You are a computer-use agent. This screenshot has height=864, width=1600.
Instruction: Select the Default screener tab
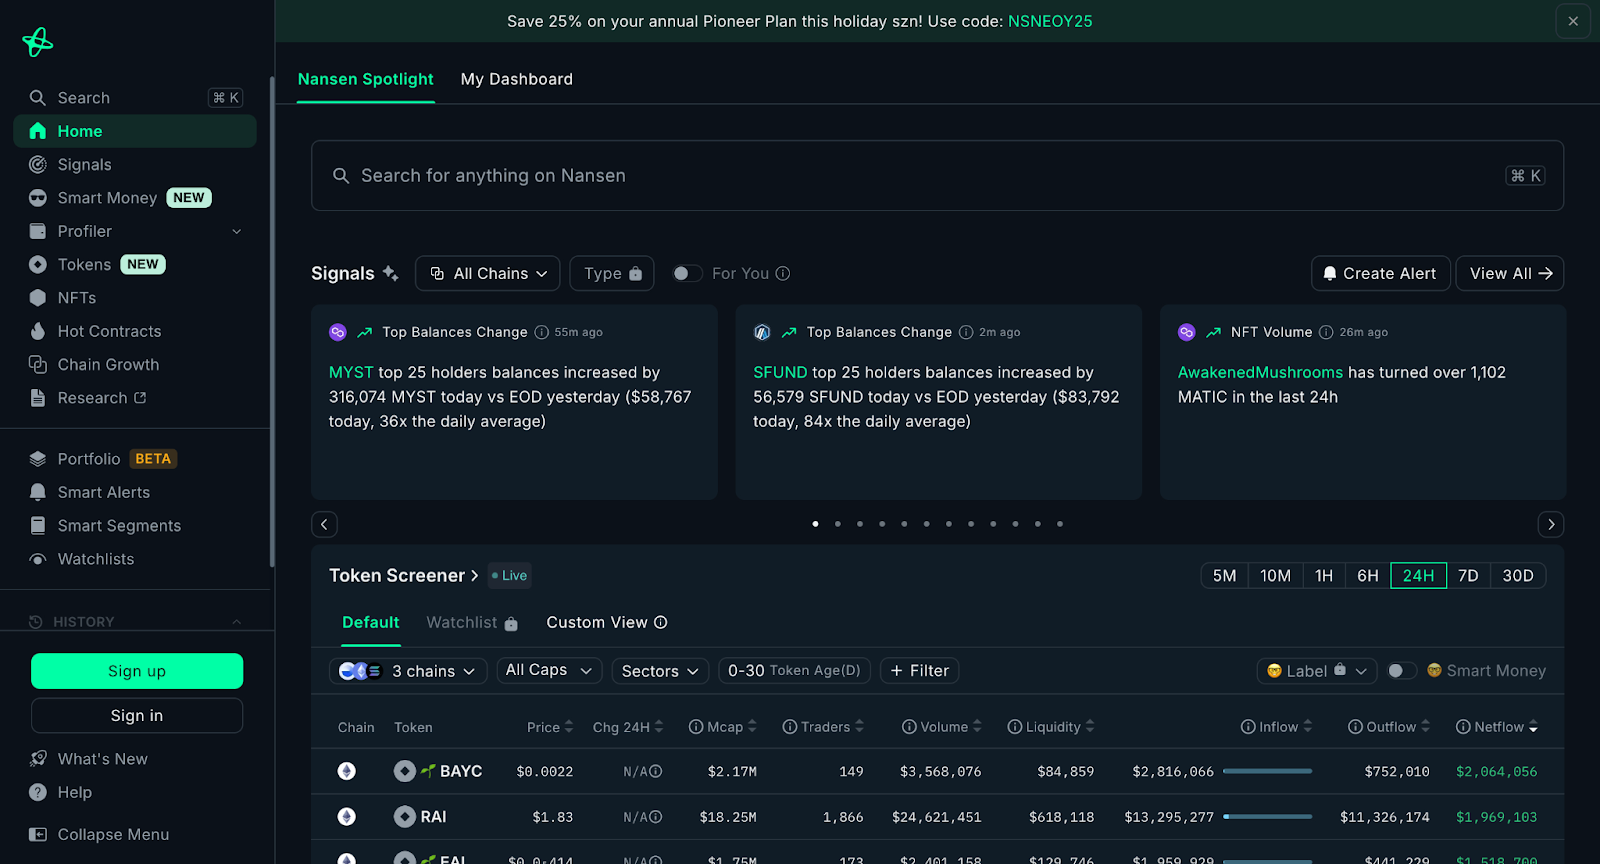[x=371, y=622]
